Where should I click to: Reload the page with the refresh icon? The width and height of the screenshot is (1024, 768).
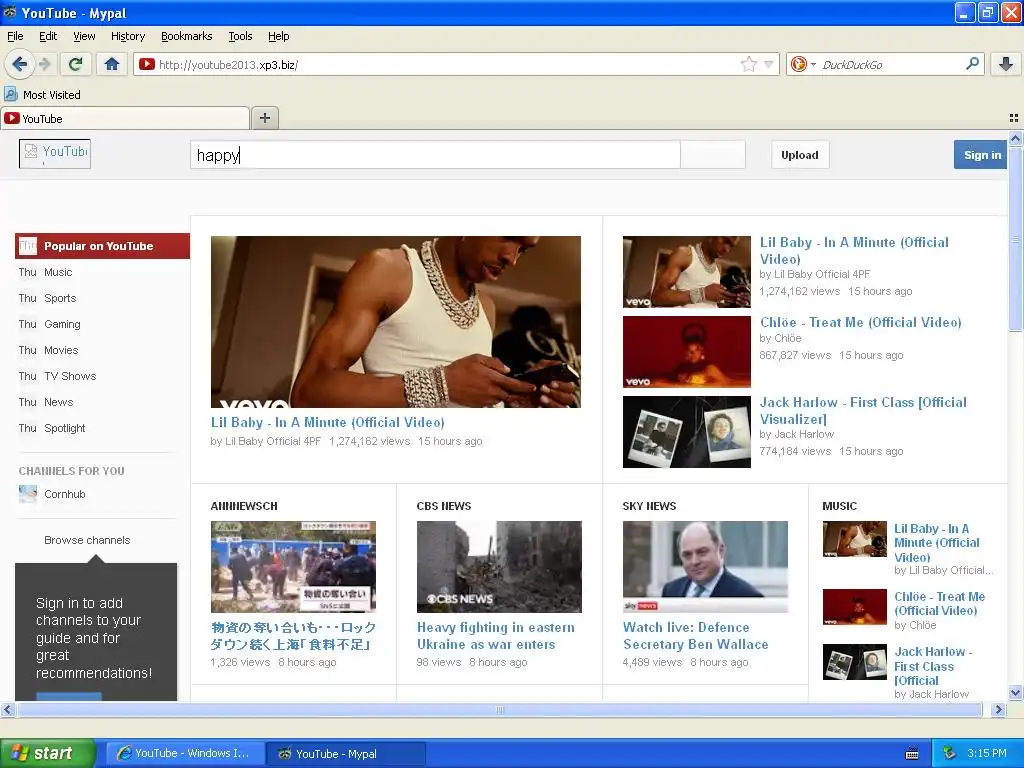[76, 64]
